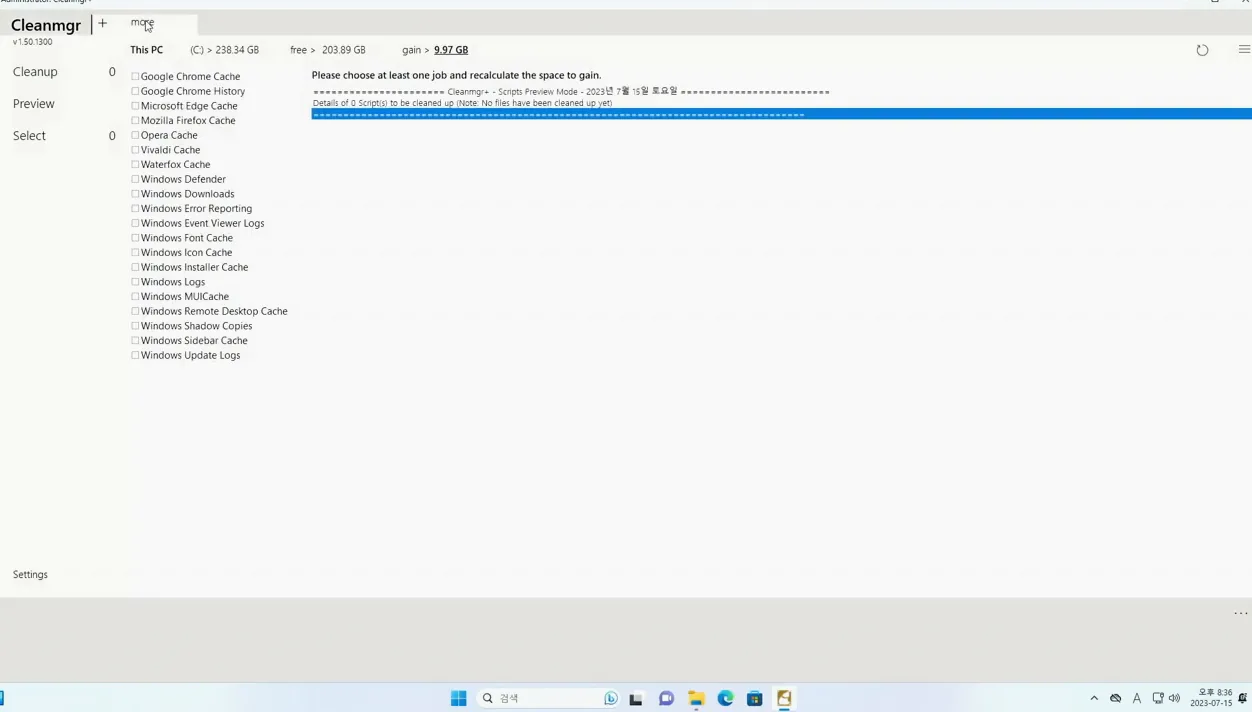
Task: Tick the Google Chrome Cache checkbox
Action: pyautogui.click(x=135, y=76)
